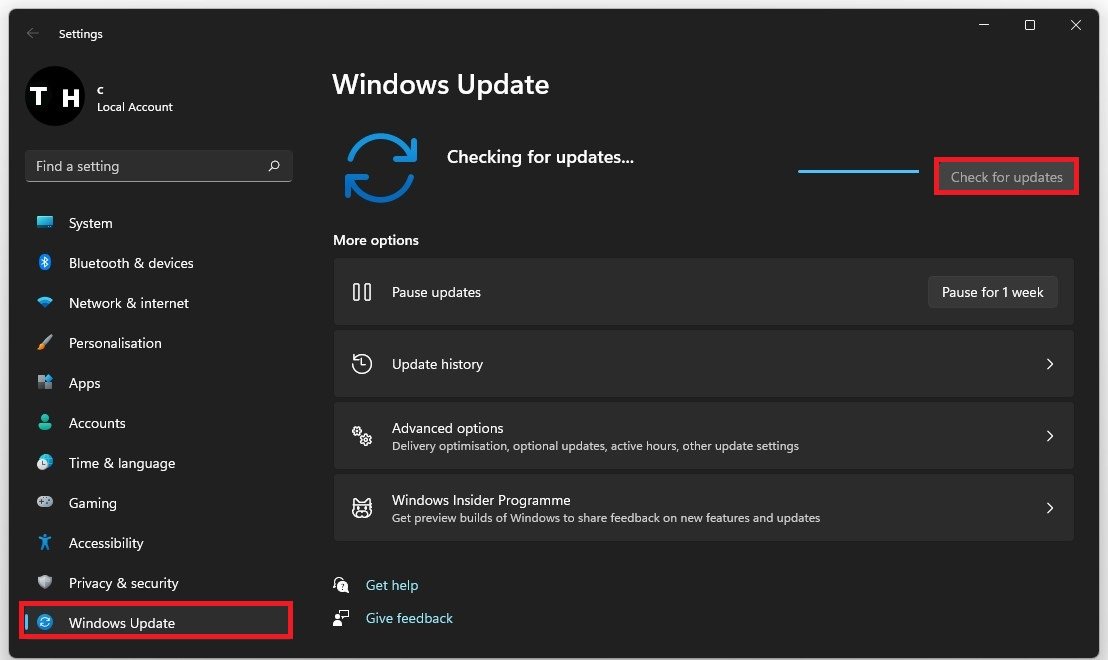Click the Advanced options title text
This screenshot has width=1108, height=660.
click(447, 428)
